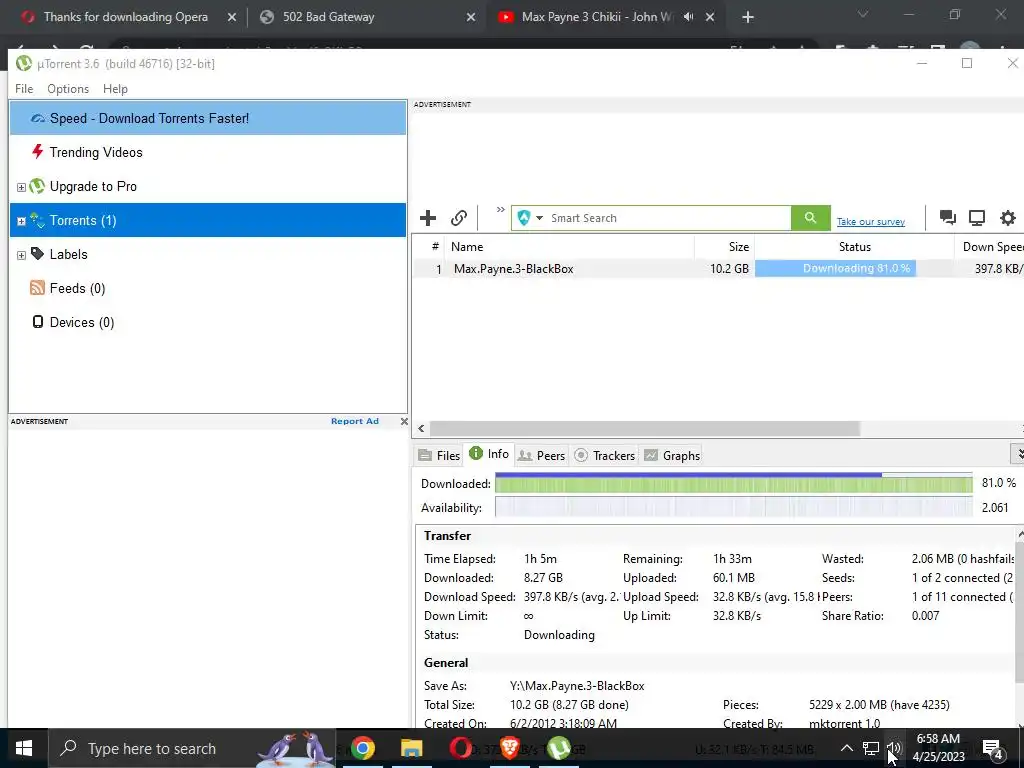The image size is (1024, 768).
Task: Close the sidebar advertisement
Action: pyautogui.click(x=404, y=421)
